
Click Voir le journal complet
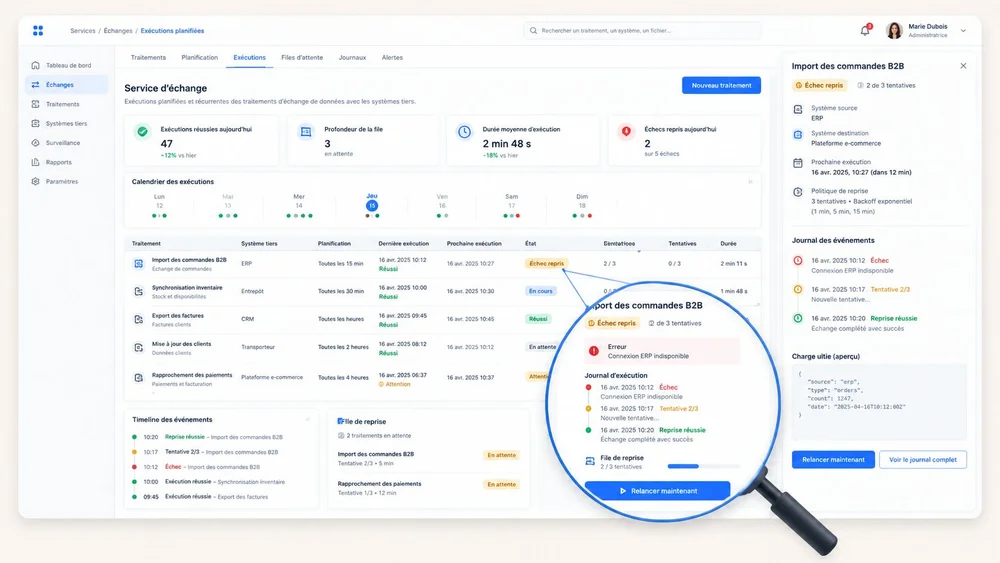point(923,460)
